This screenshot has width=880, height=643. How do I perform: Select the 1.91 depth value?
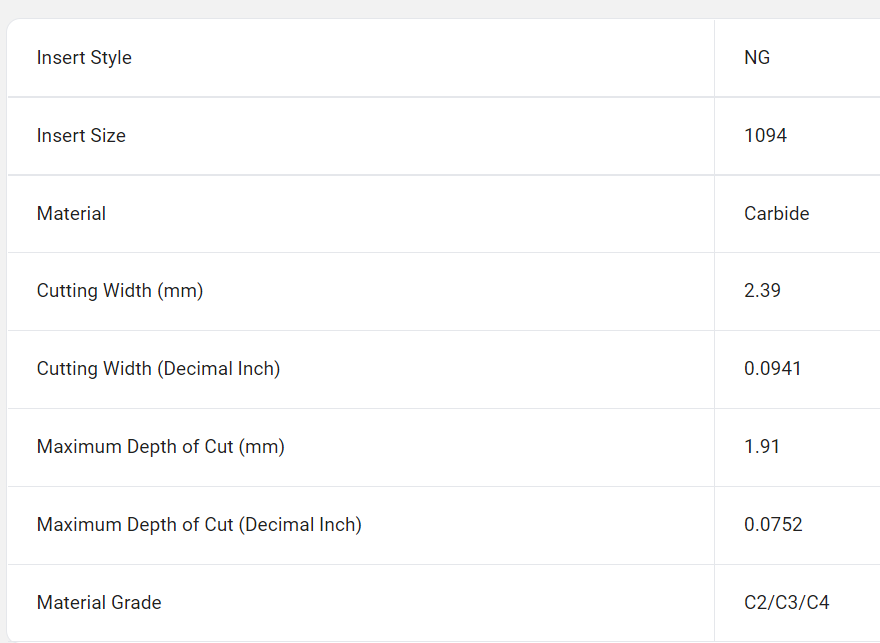point(762,447)
